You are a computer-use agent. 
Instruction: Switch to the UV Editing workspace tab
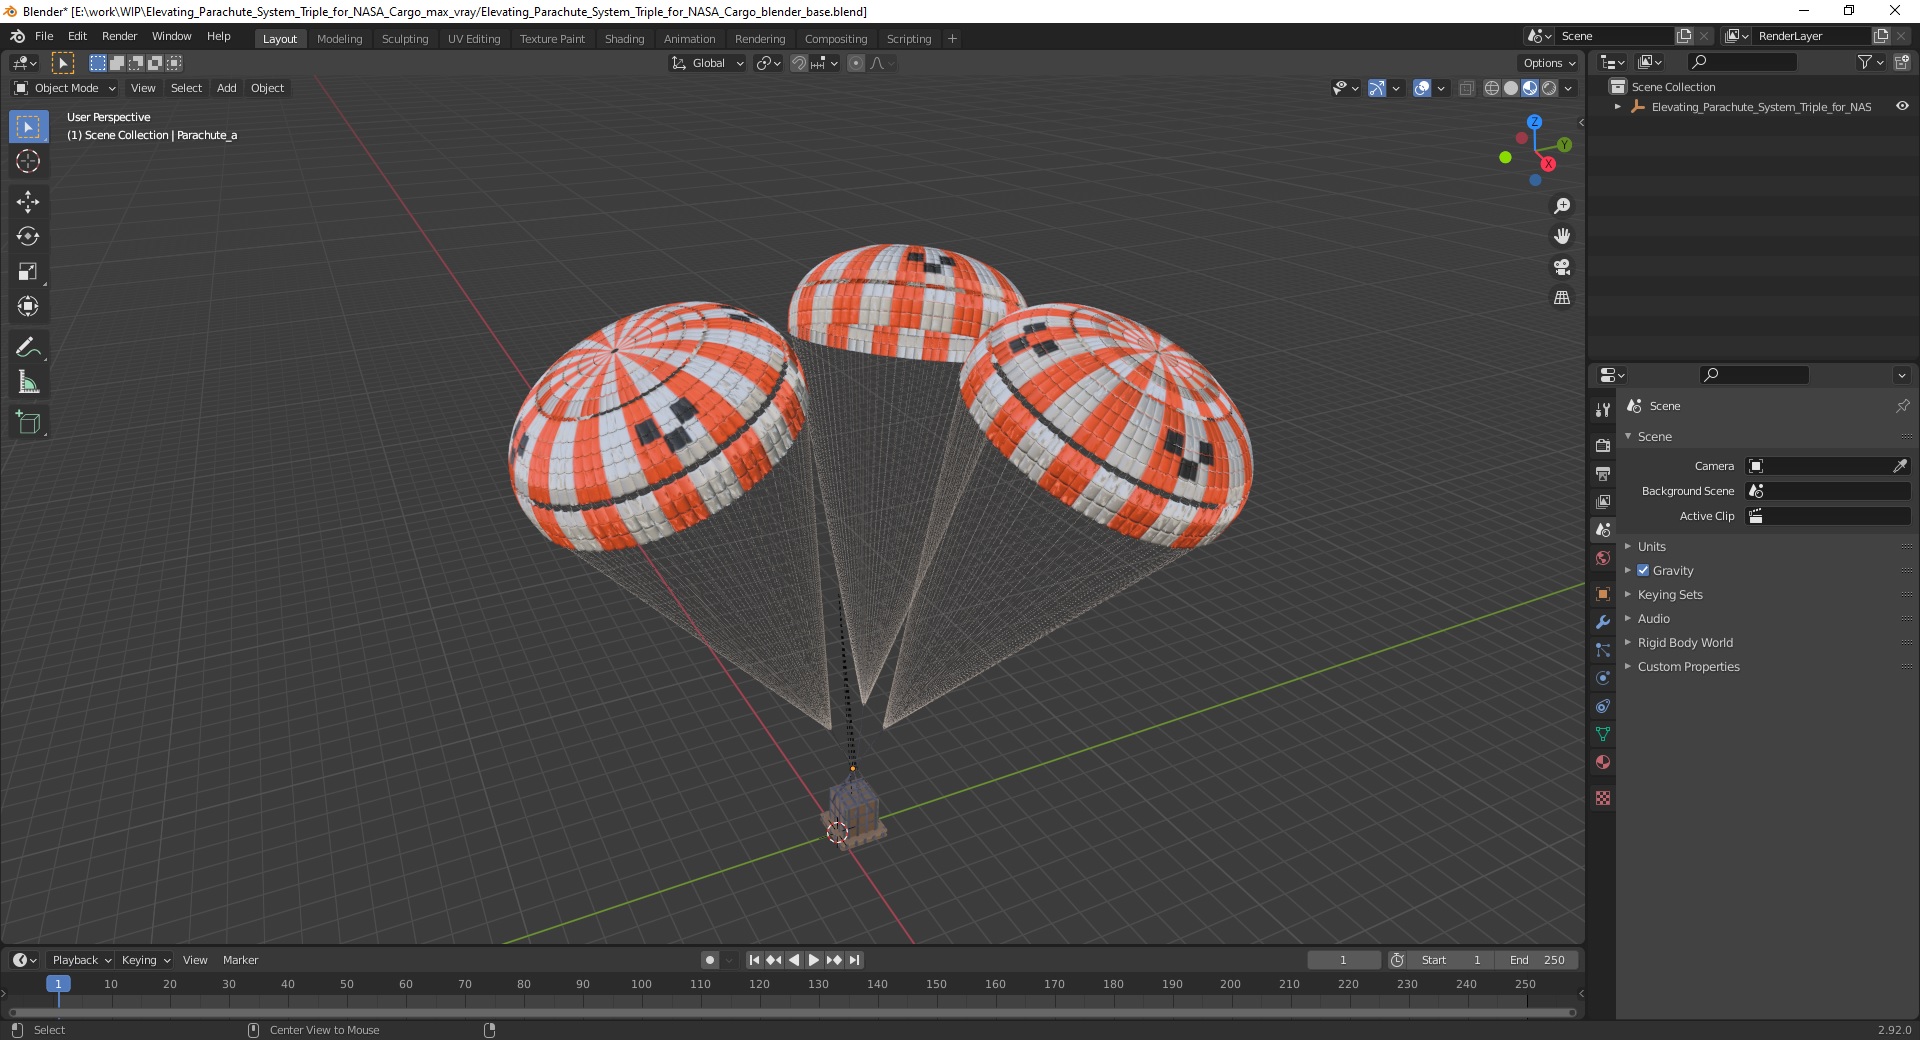[474, 39]
